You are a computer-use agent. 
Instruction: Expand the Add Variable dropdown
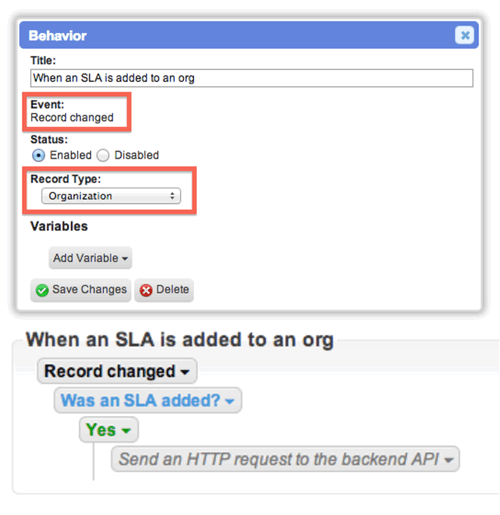pyautogui.click(x=90, y=258)
